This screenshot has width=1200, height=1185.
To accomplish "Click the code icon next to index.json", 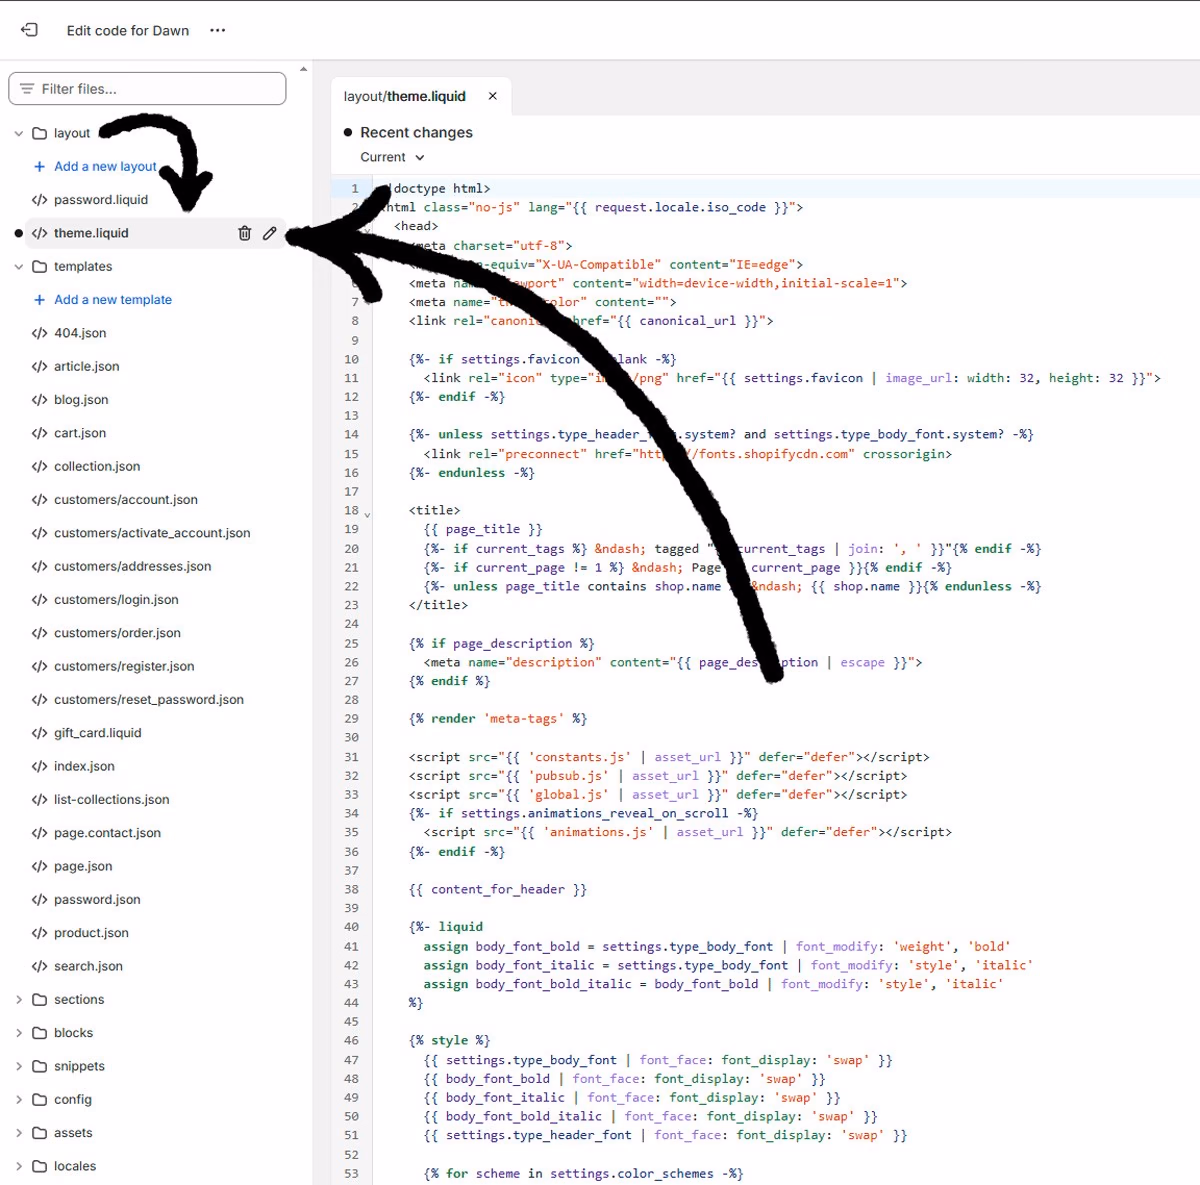I will [39, 766].
